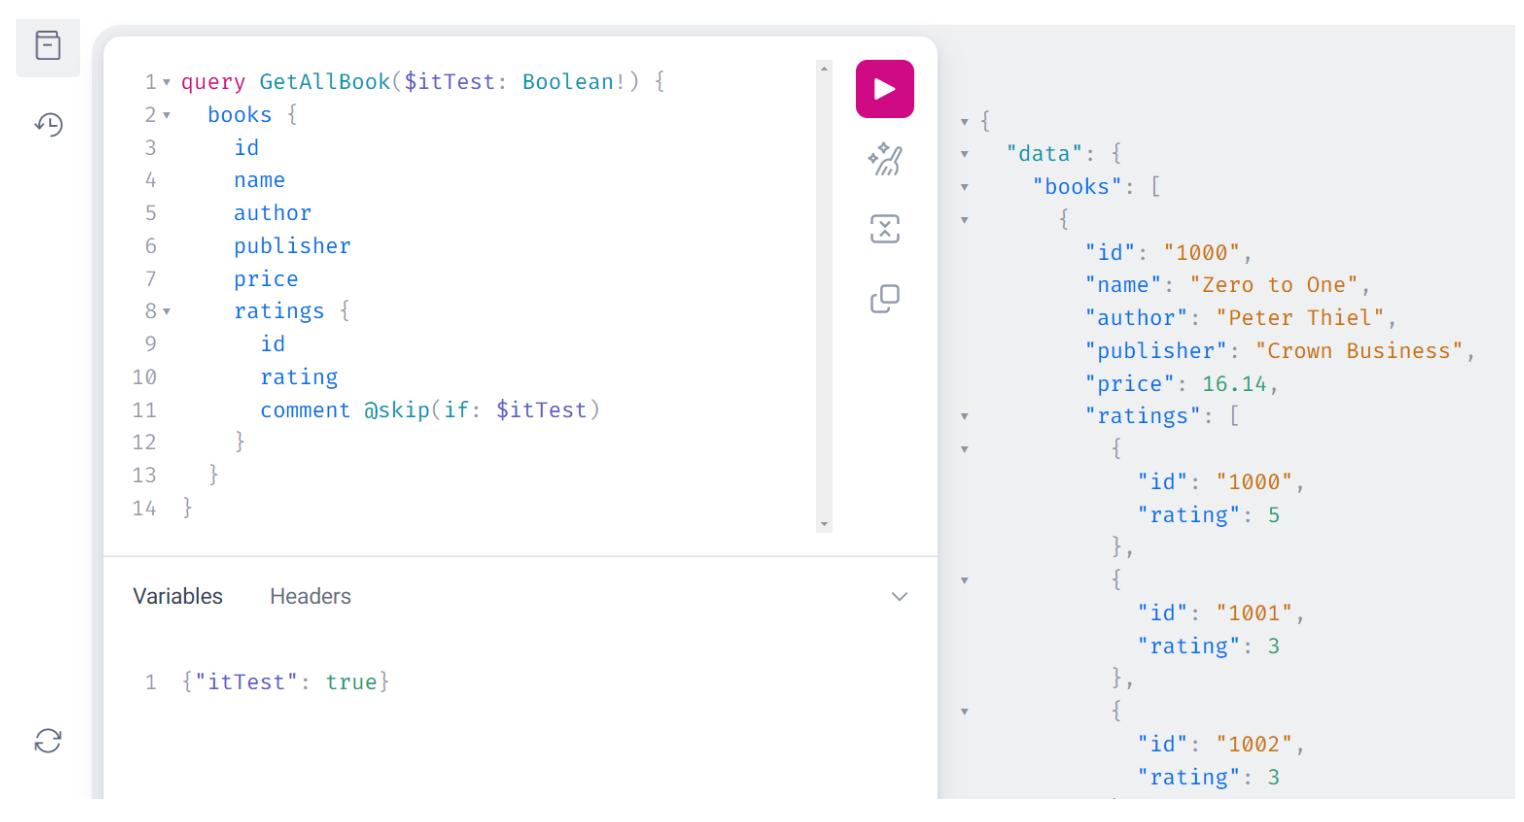Collapse the root object in the response
The image size is (1524, 822).
[965, 122]
